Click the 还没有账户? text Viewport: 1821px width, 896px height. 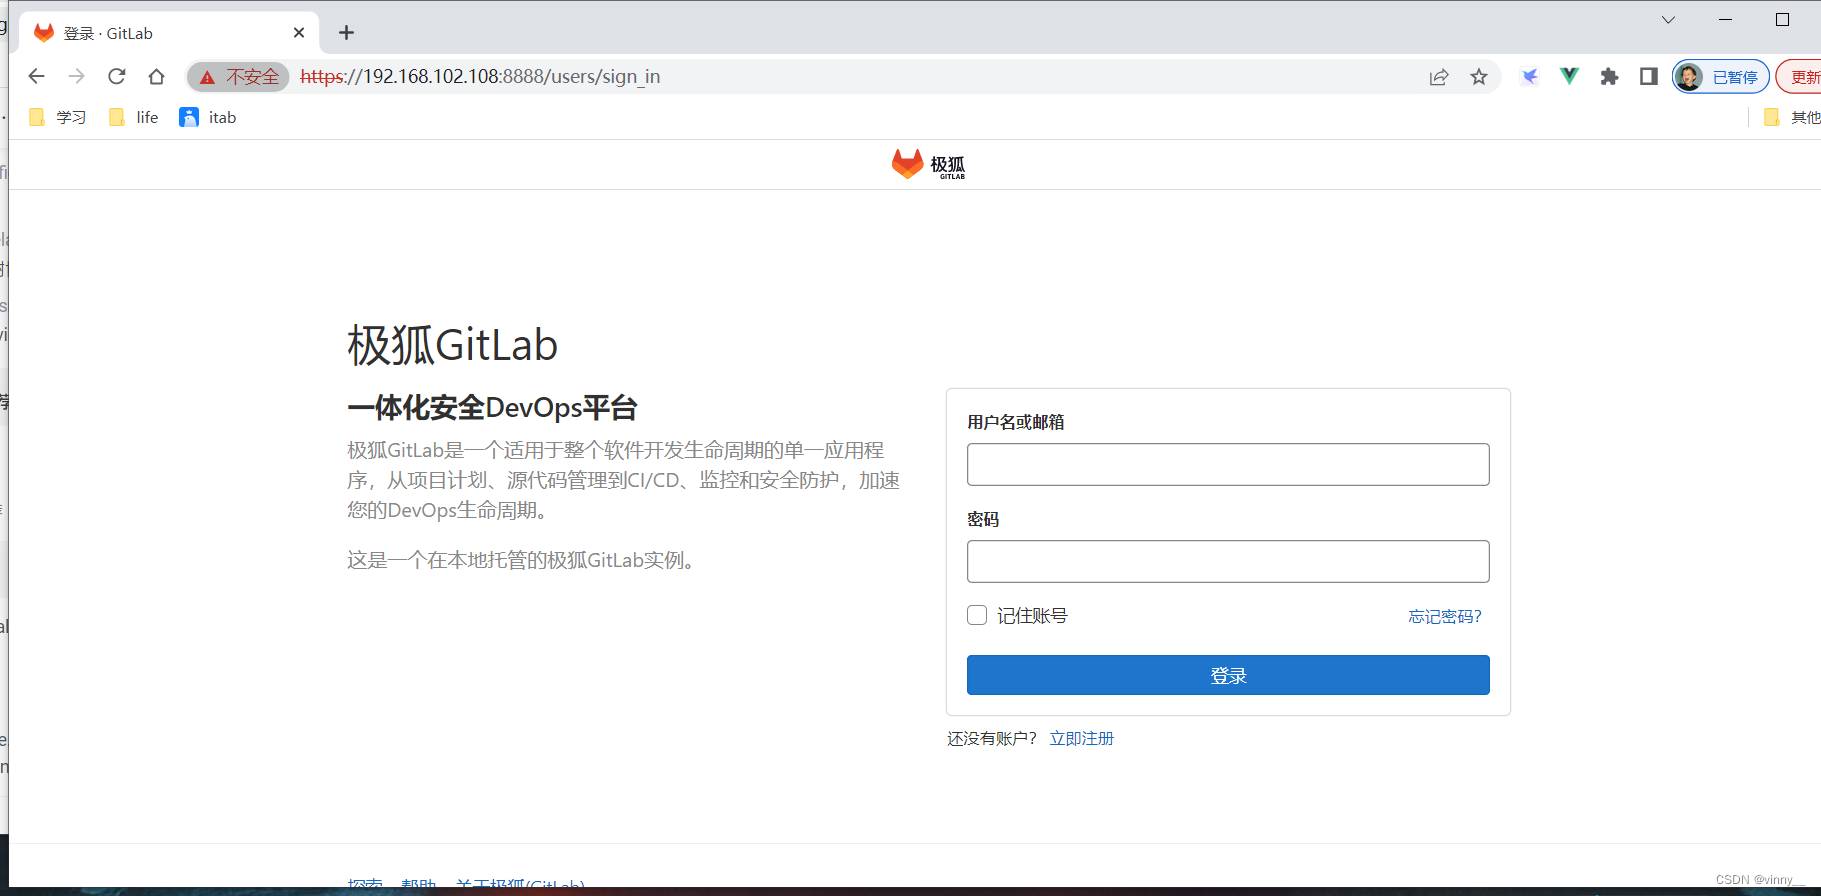[992, 738]
